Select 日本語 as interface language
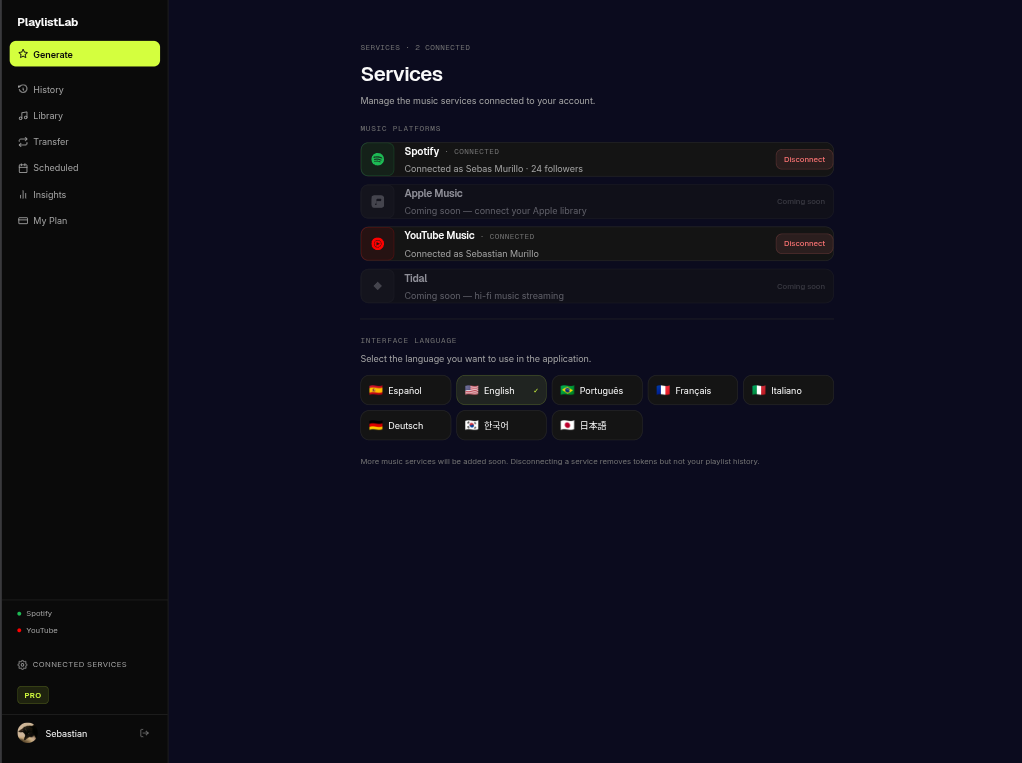 [x=597, y=425]
